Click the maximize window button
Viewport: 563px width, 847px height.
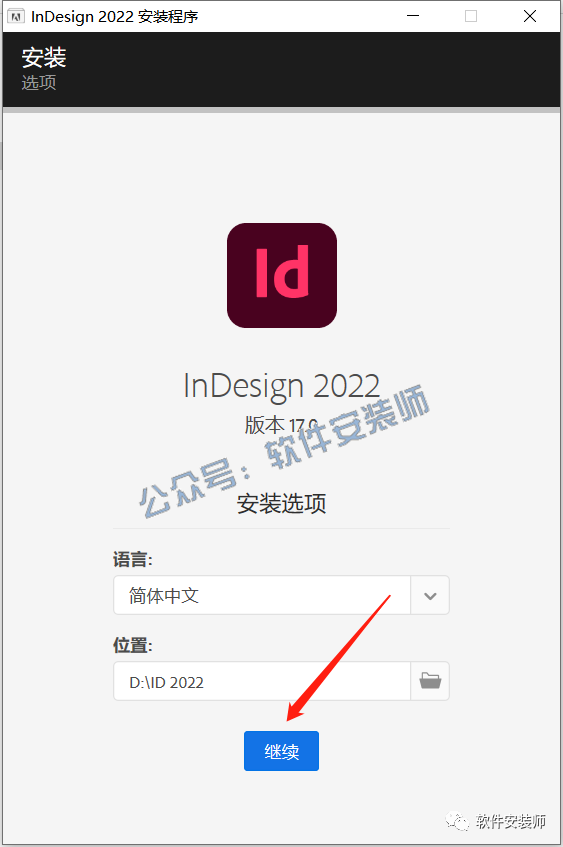471,16
